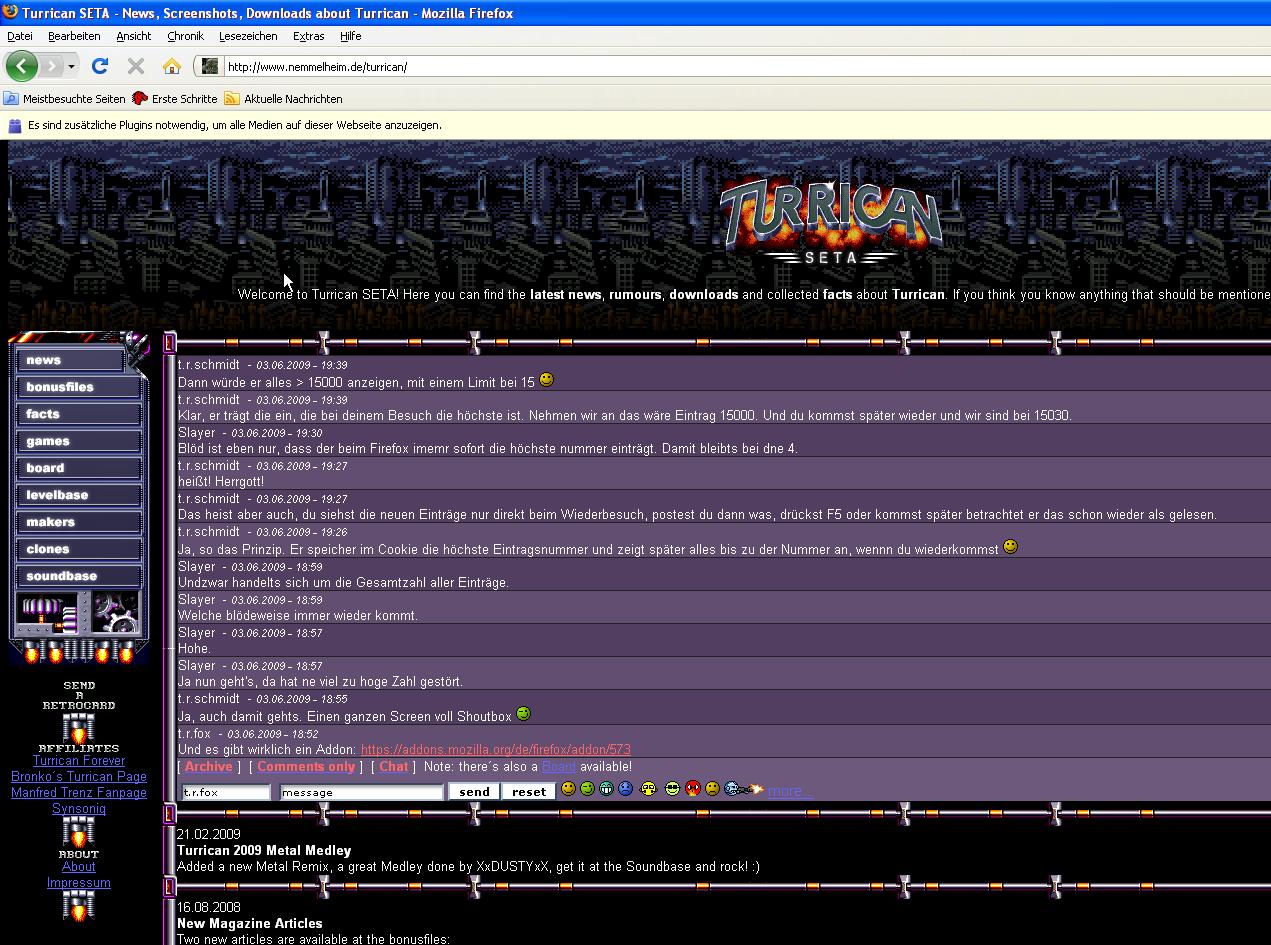The width and height of the screenshot is (1271, 945).
Task: Open the shoutbox Chat link
Action: click(394, 767)
